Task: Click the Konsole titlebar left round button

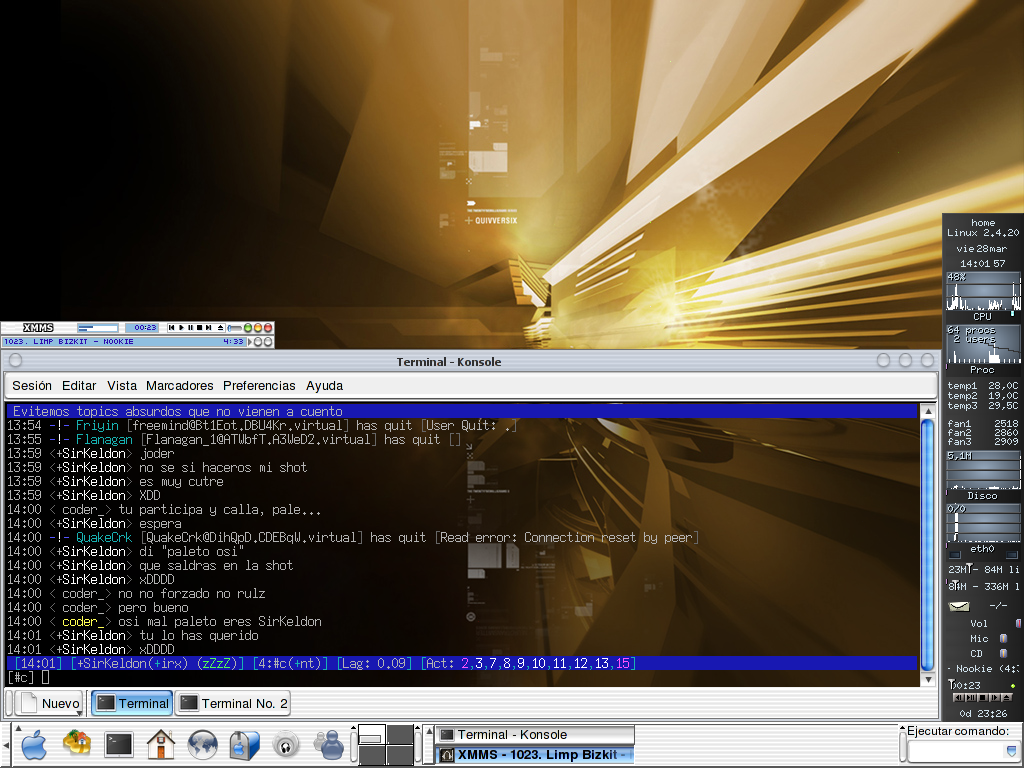Action: pyautogui.click(x=16, y=360)
